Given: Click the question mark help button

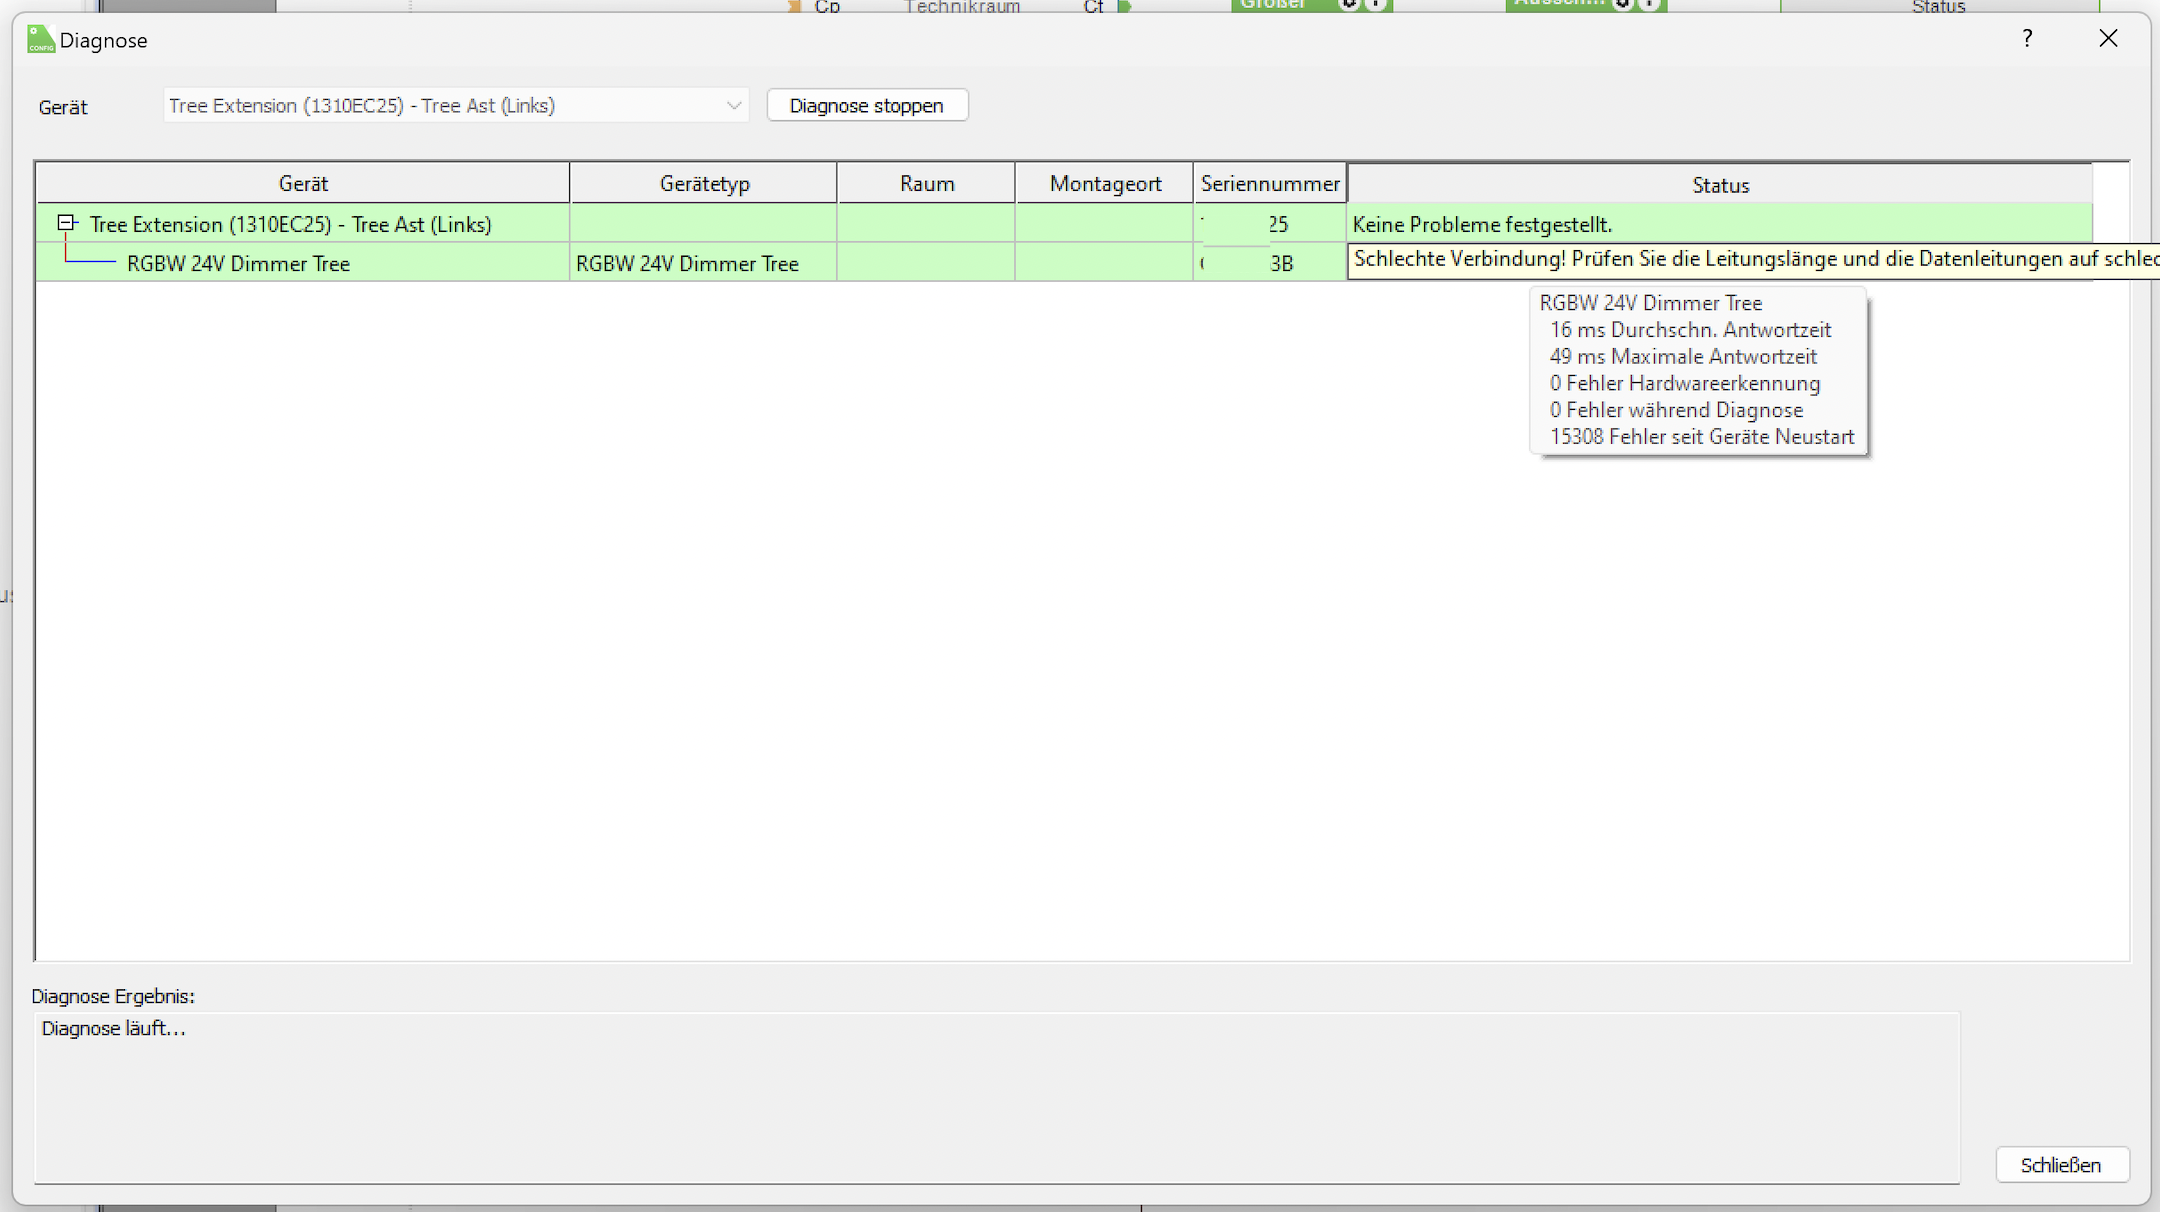Looking at the screenshot, I should coord(2027,39).
